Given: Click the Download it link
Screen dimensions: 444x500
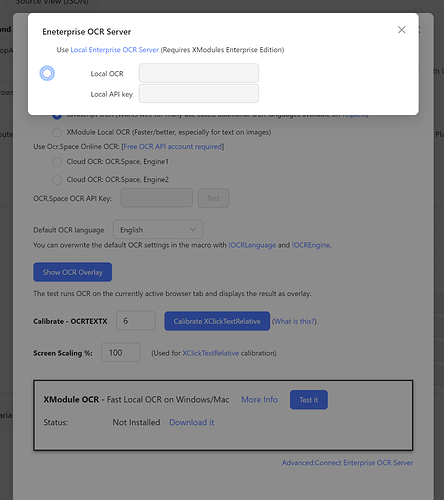Looking at the screenshot, I should pos(192,422).
